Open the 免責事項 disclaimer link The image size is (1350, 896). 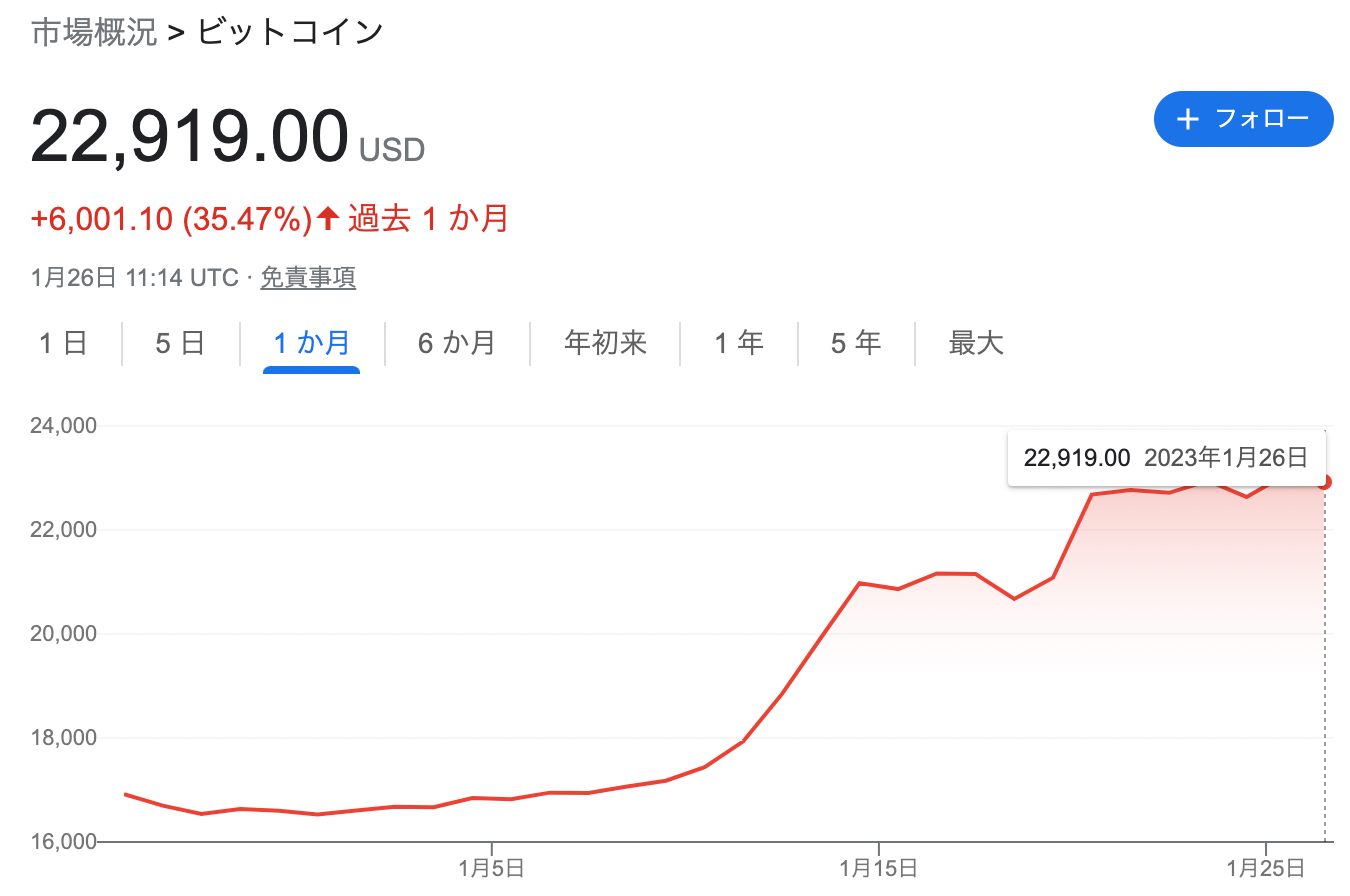(308, 277)
